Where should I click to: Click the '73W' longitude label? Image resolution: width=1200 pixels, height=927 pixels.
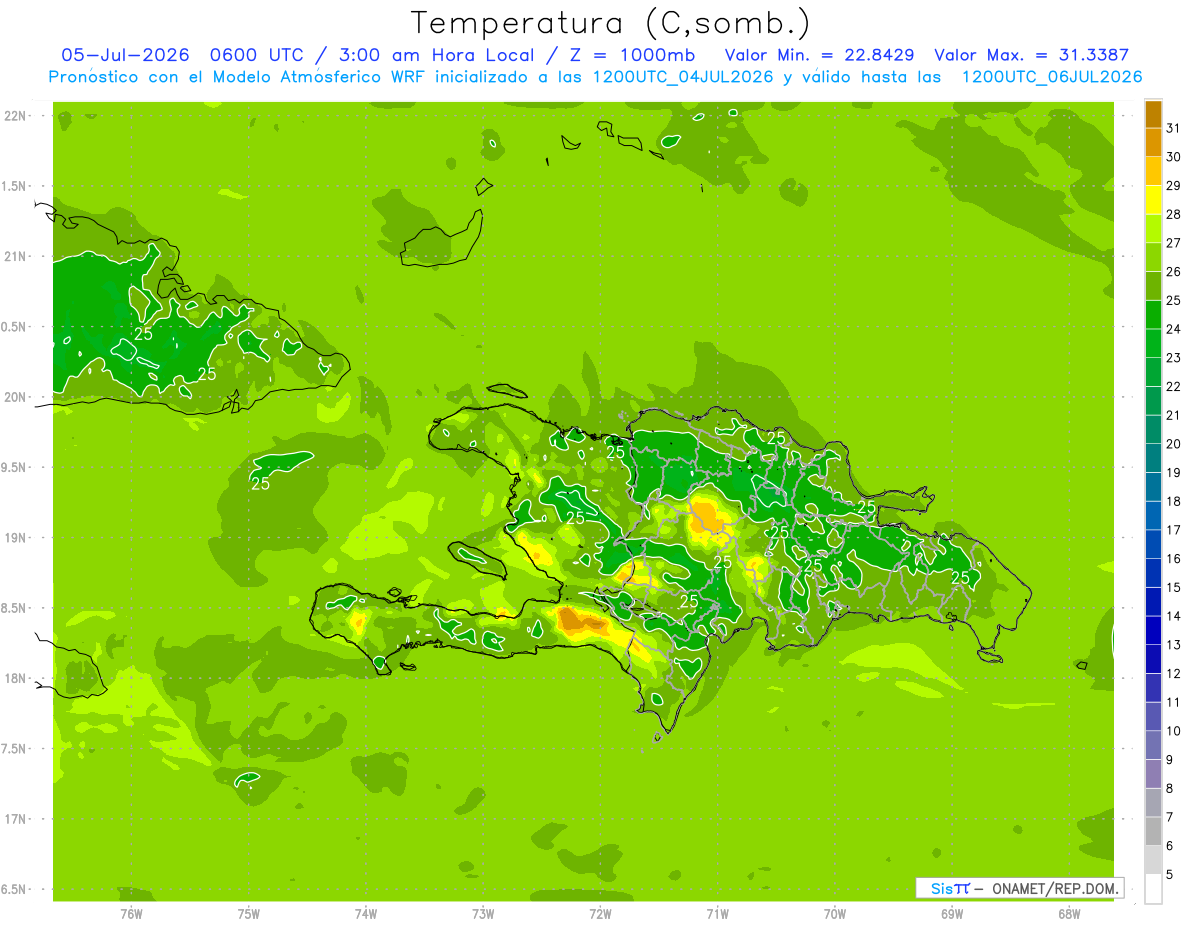click(x=483, y=913)
